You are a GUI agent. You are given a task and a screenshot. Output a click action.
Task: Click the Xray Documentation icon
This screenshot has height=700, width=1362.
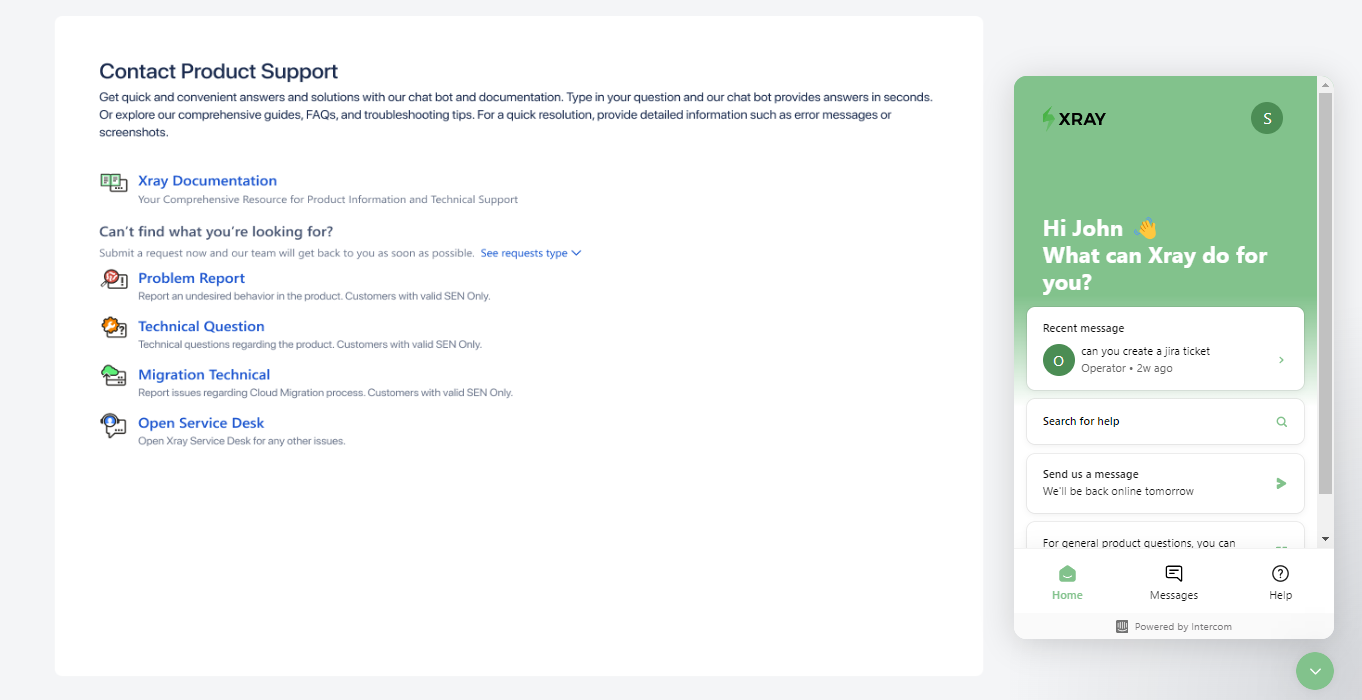tap(113, 182)
